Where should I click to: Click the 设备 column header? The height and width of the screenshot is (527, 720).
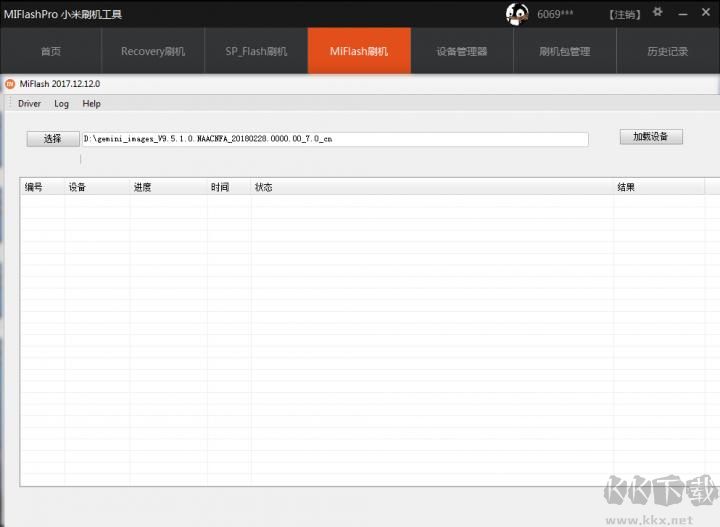pos(97,187)
